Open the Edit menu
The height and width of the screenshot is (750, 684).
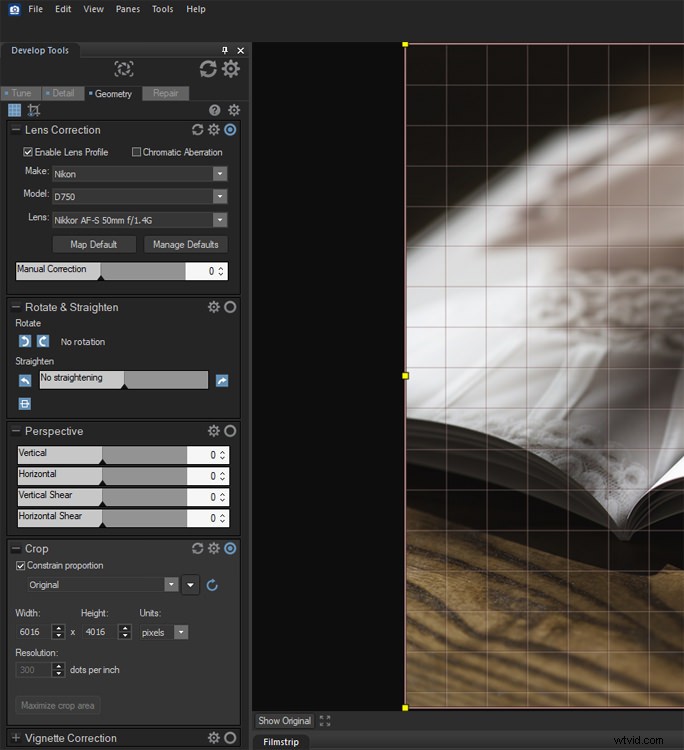[63, 9]
